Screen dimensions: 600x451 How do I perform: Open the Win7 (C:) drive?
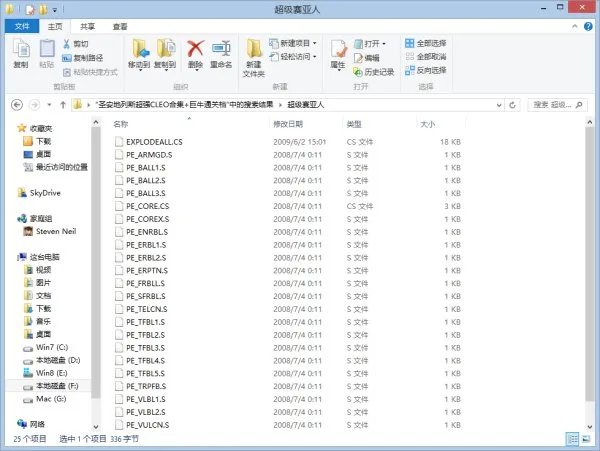[x=46, y=347]
